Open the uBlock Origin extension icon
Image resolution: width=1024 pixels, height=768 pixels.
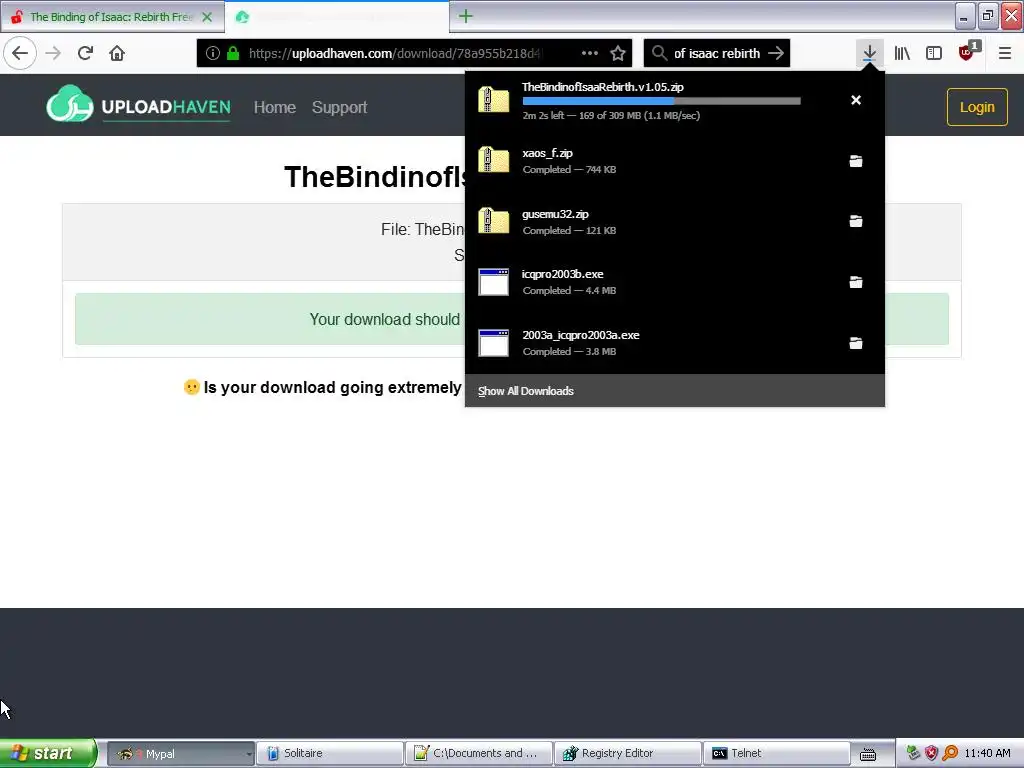pos(968,52)
